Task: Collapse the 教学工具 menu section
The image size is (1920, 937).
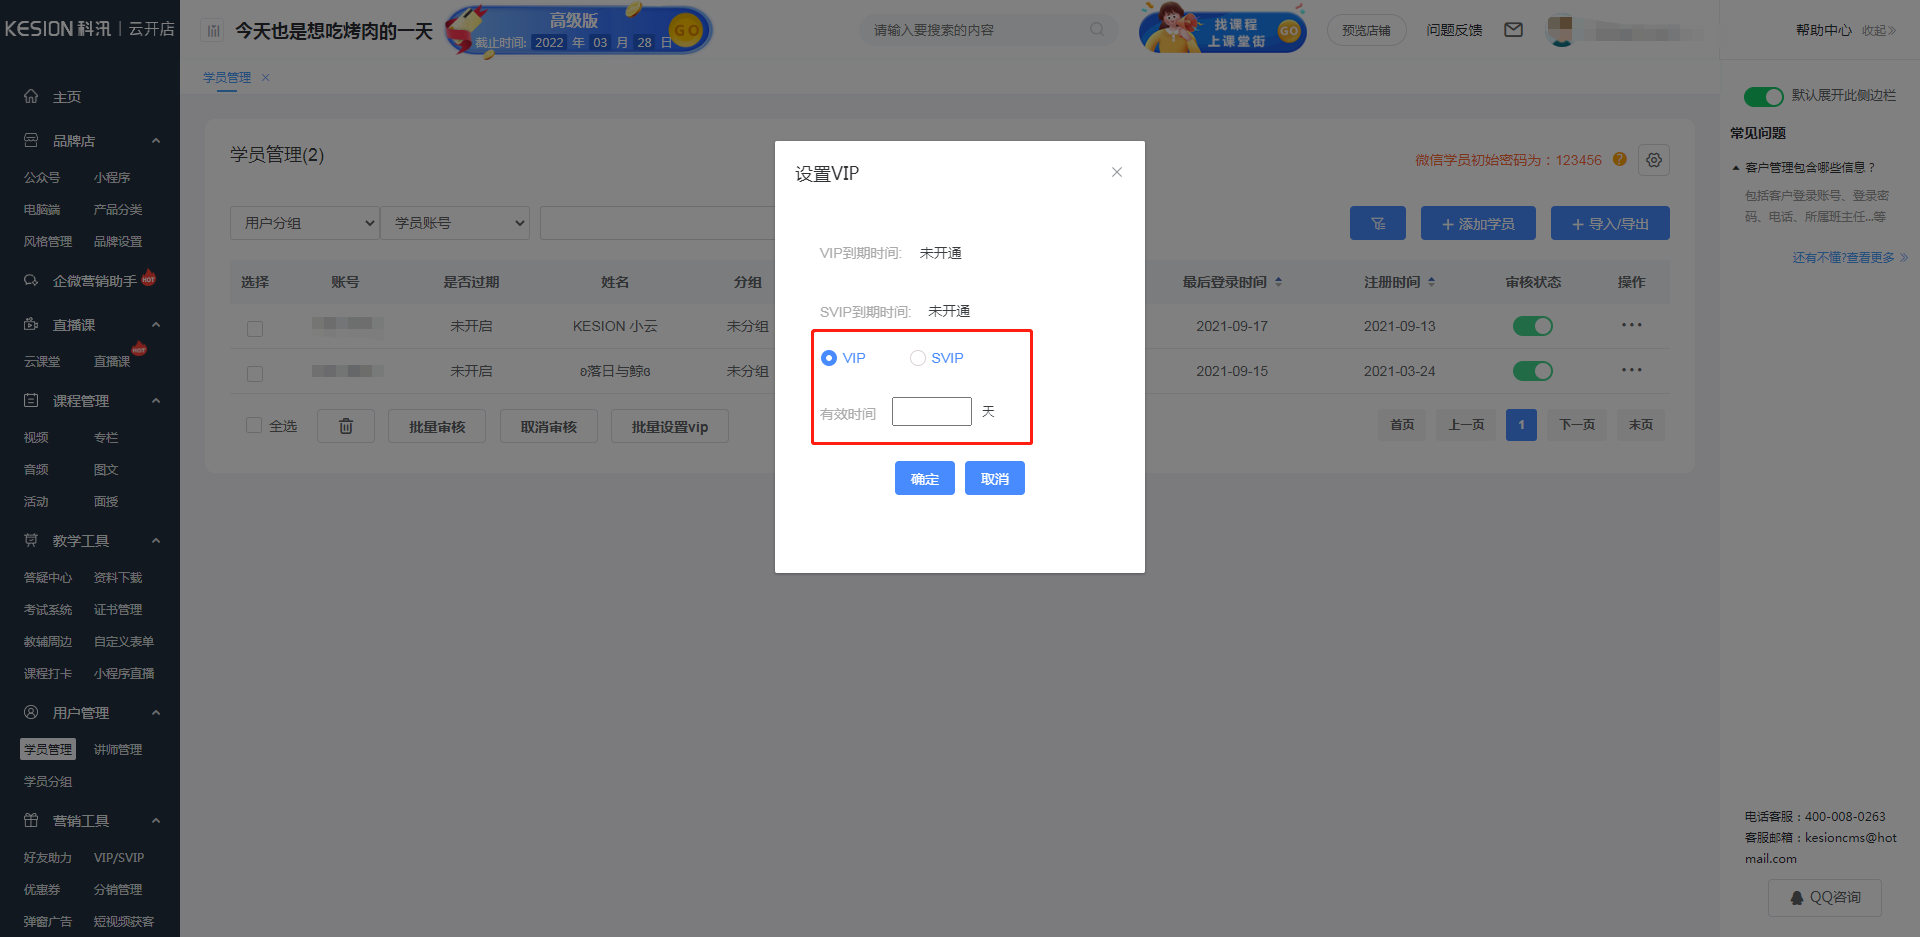Action: coord(156,541)
